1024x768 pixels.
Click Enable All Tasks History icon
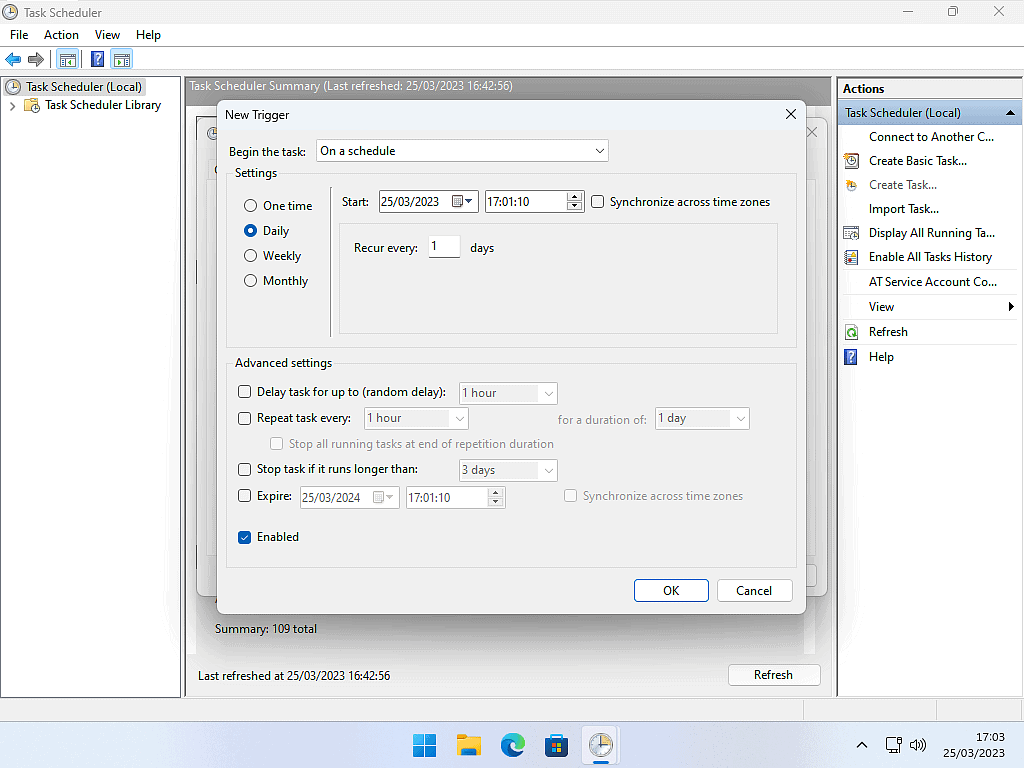coord(851,257)
